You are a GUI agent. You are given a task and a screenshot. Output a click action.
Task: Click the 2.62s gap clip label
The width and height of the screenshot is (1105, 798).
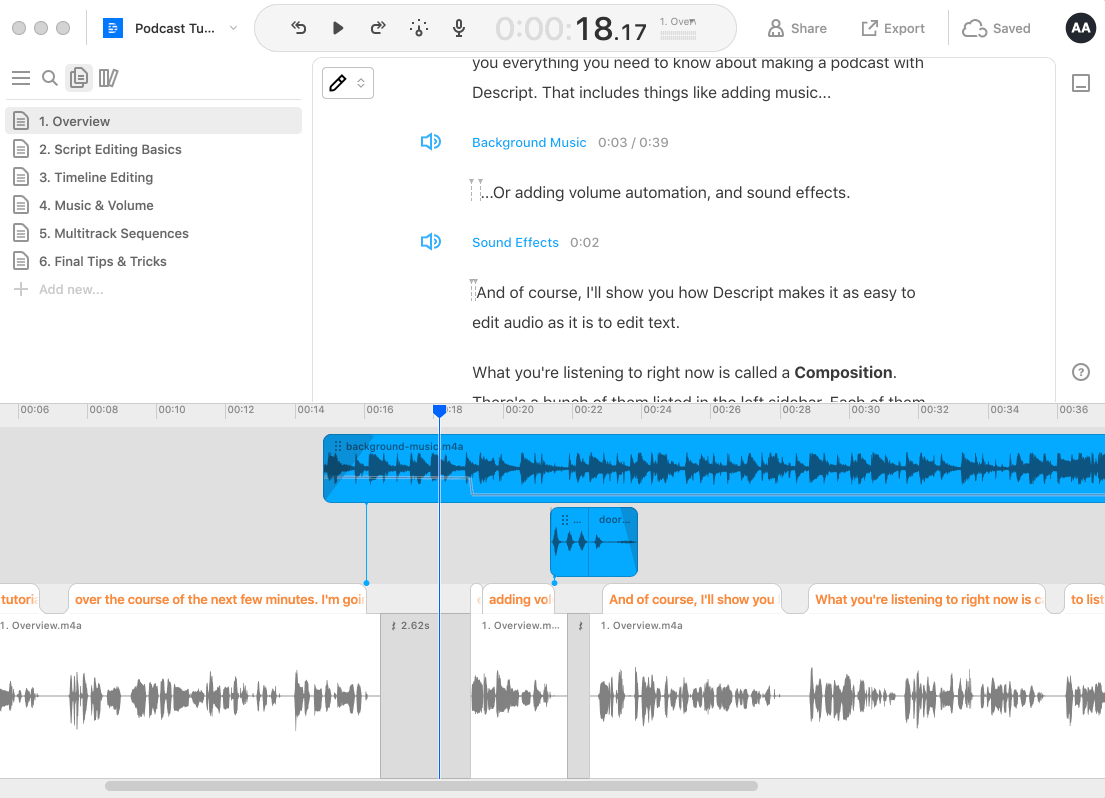(x=411, y=625)
